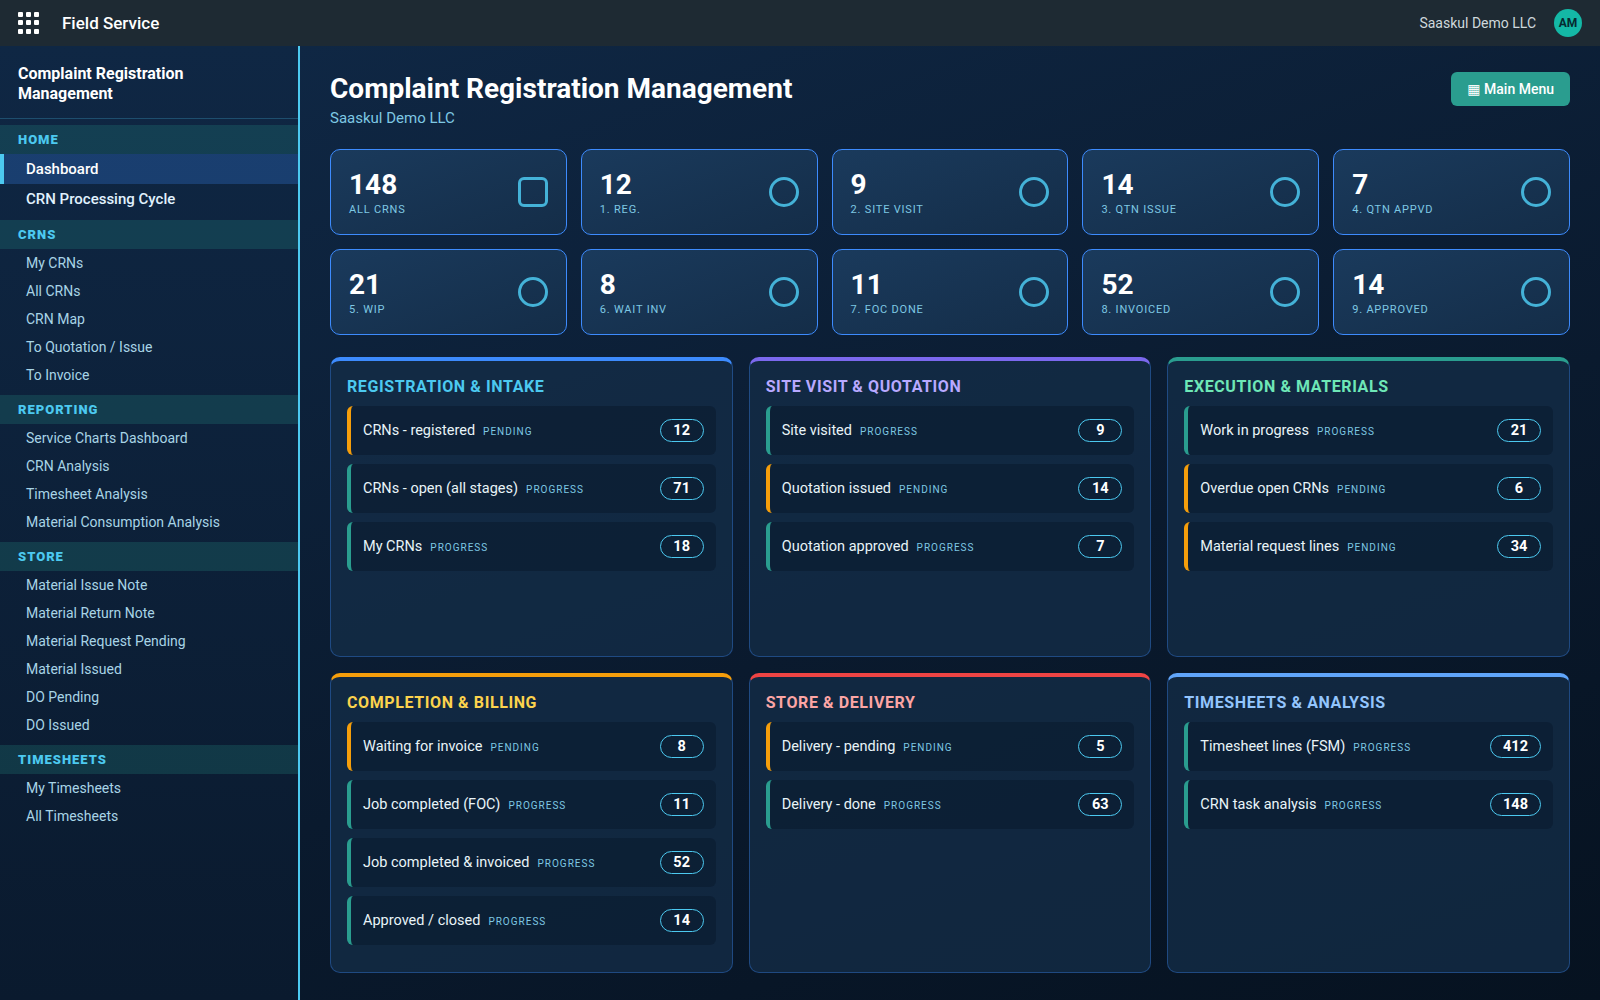This screenshot has width=1600, height=1000.
Task: Open CRN Analysis report
Action: pos(149,466)
